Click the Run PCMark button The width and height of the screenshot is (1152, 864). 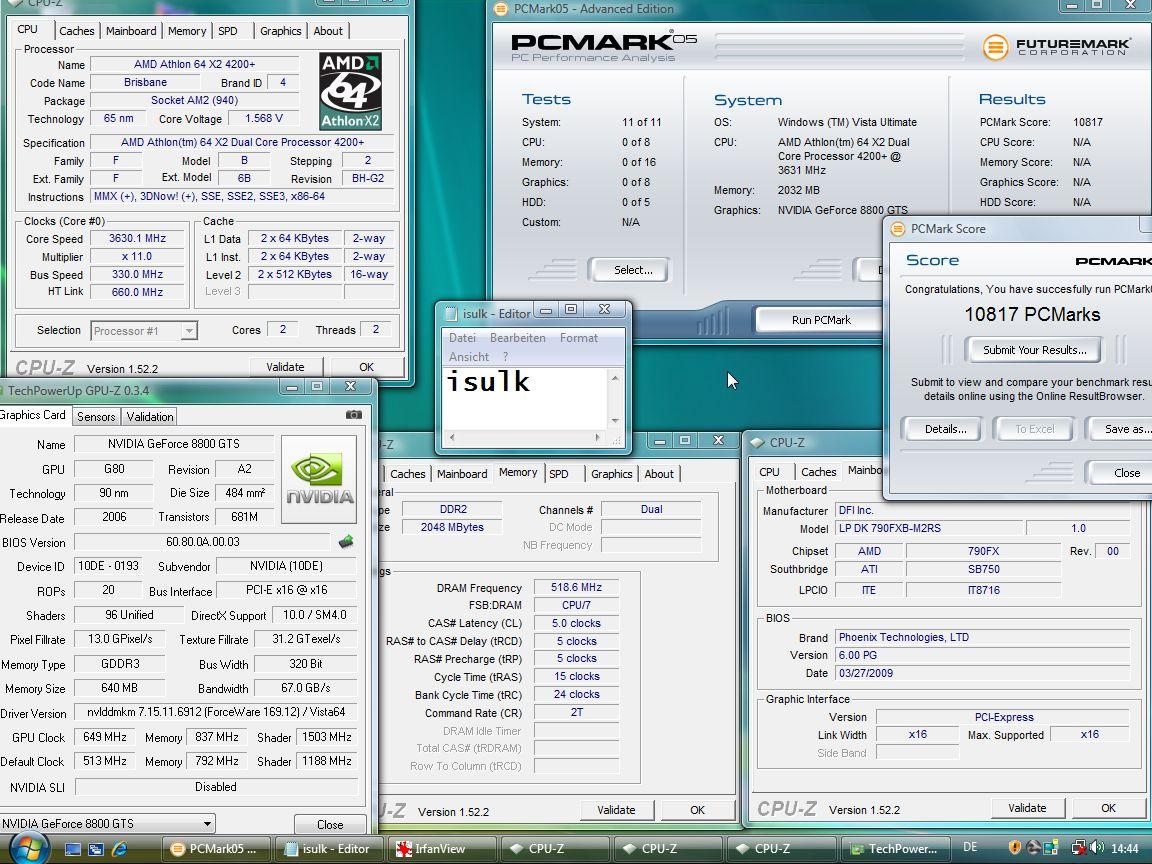coord(821,320)
